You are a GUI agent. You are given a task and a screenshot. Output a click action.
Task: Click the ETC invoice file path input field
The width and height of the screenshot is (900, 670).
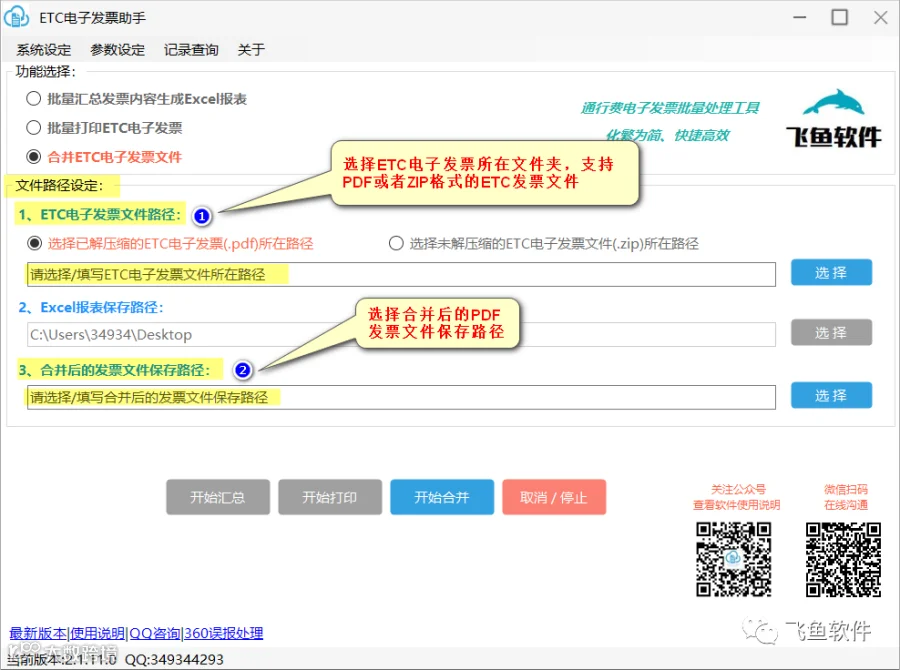click(401, 274)
